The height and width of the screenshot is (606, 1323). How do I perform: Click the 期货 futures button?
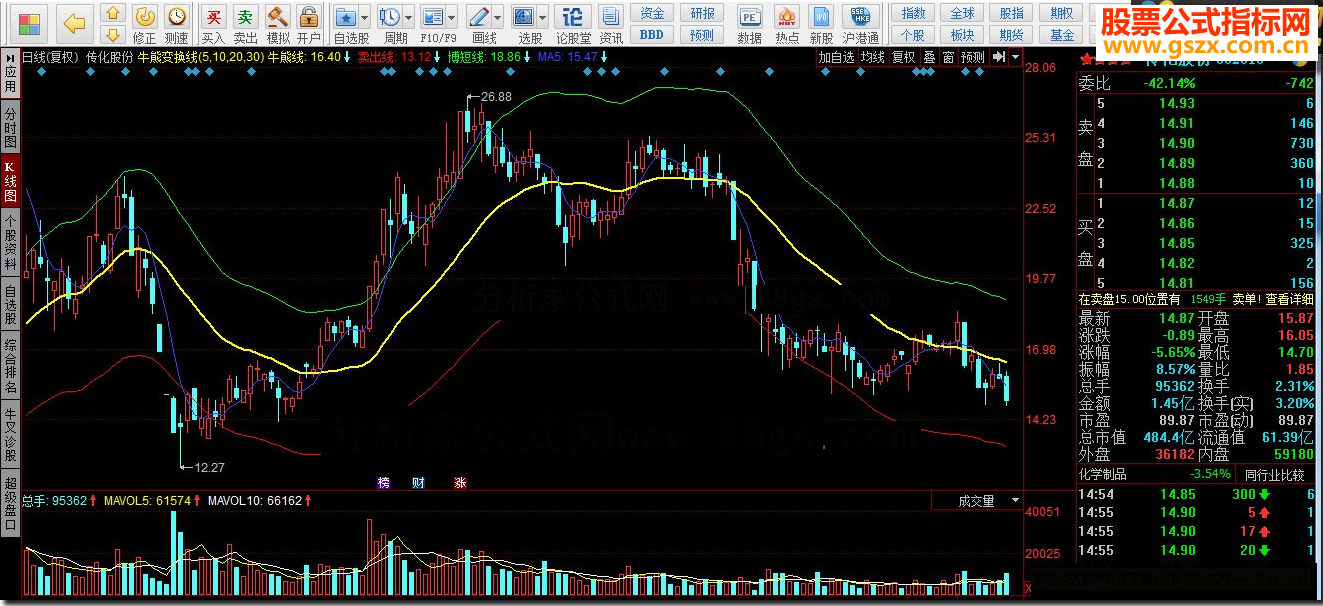coord(1012,35)
